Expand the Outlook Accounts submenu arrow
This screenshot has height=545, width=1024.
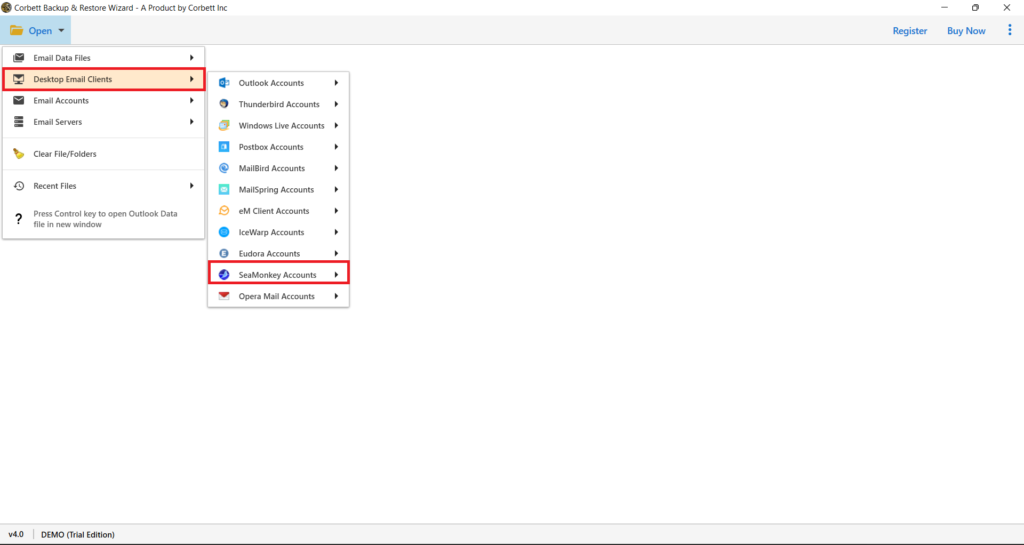pyautogui.click(x=336, y=83)
